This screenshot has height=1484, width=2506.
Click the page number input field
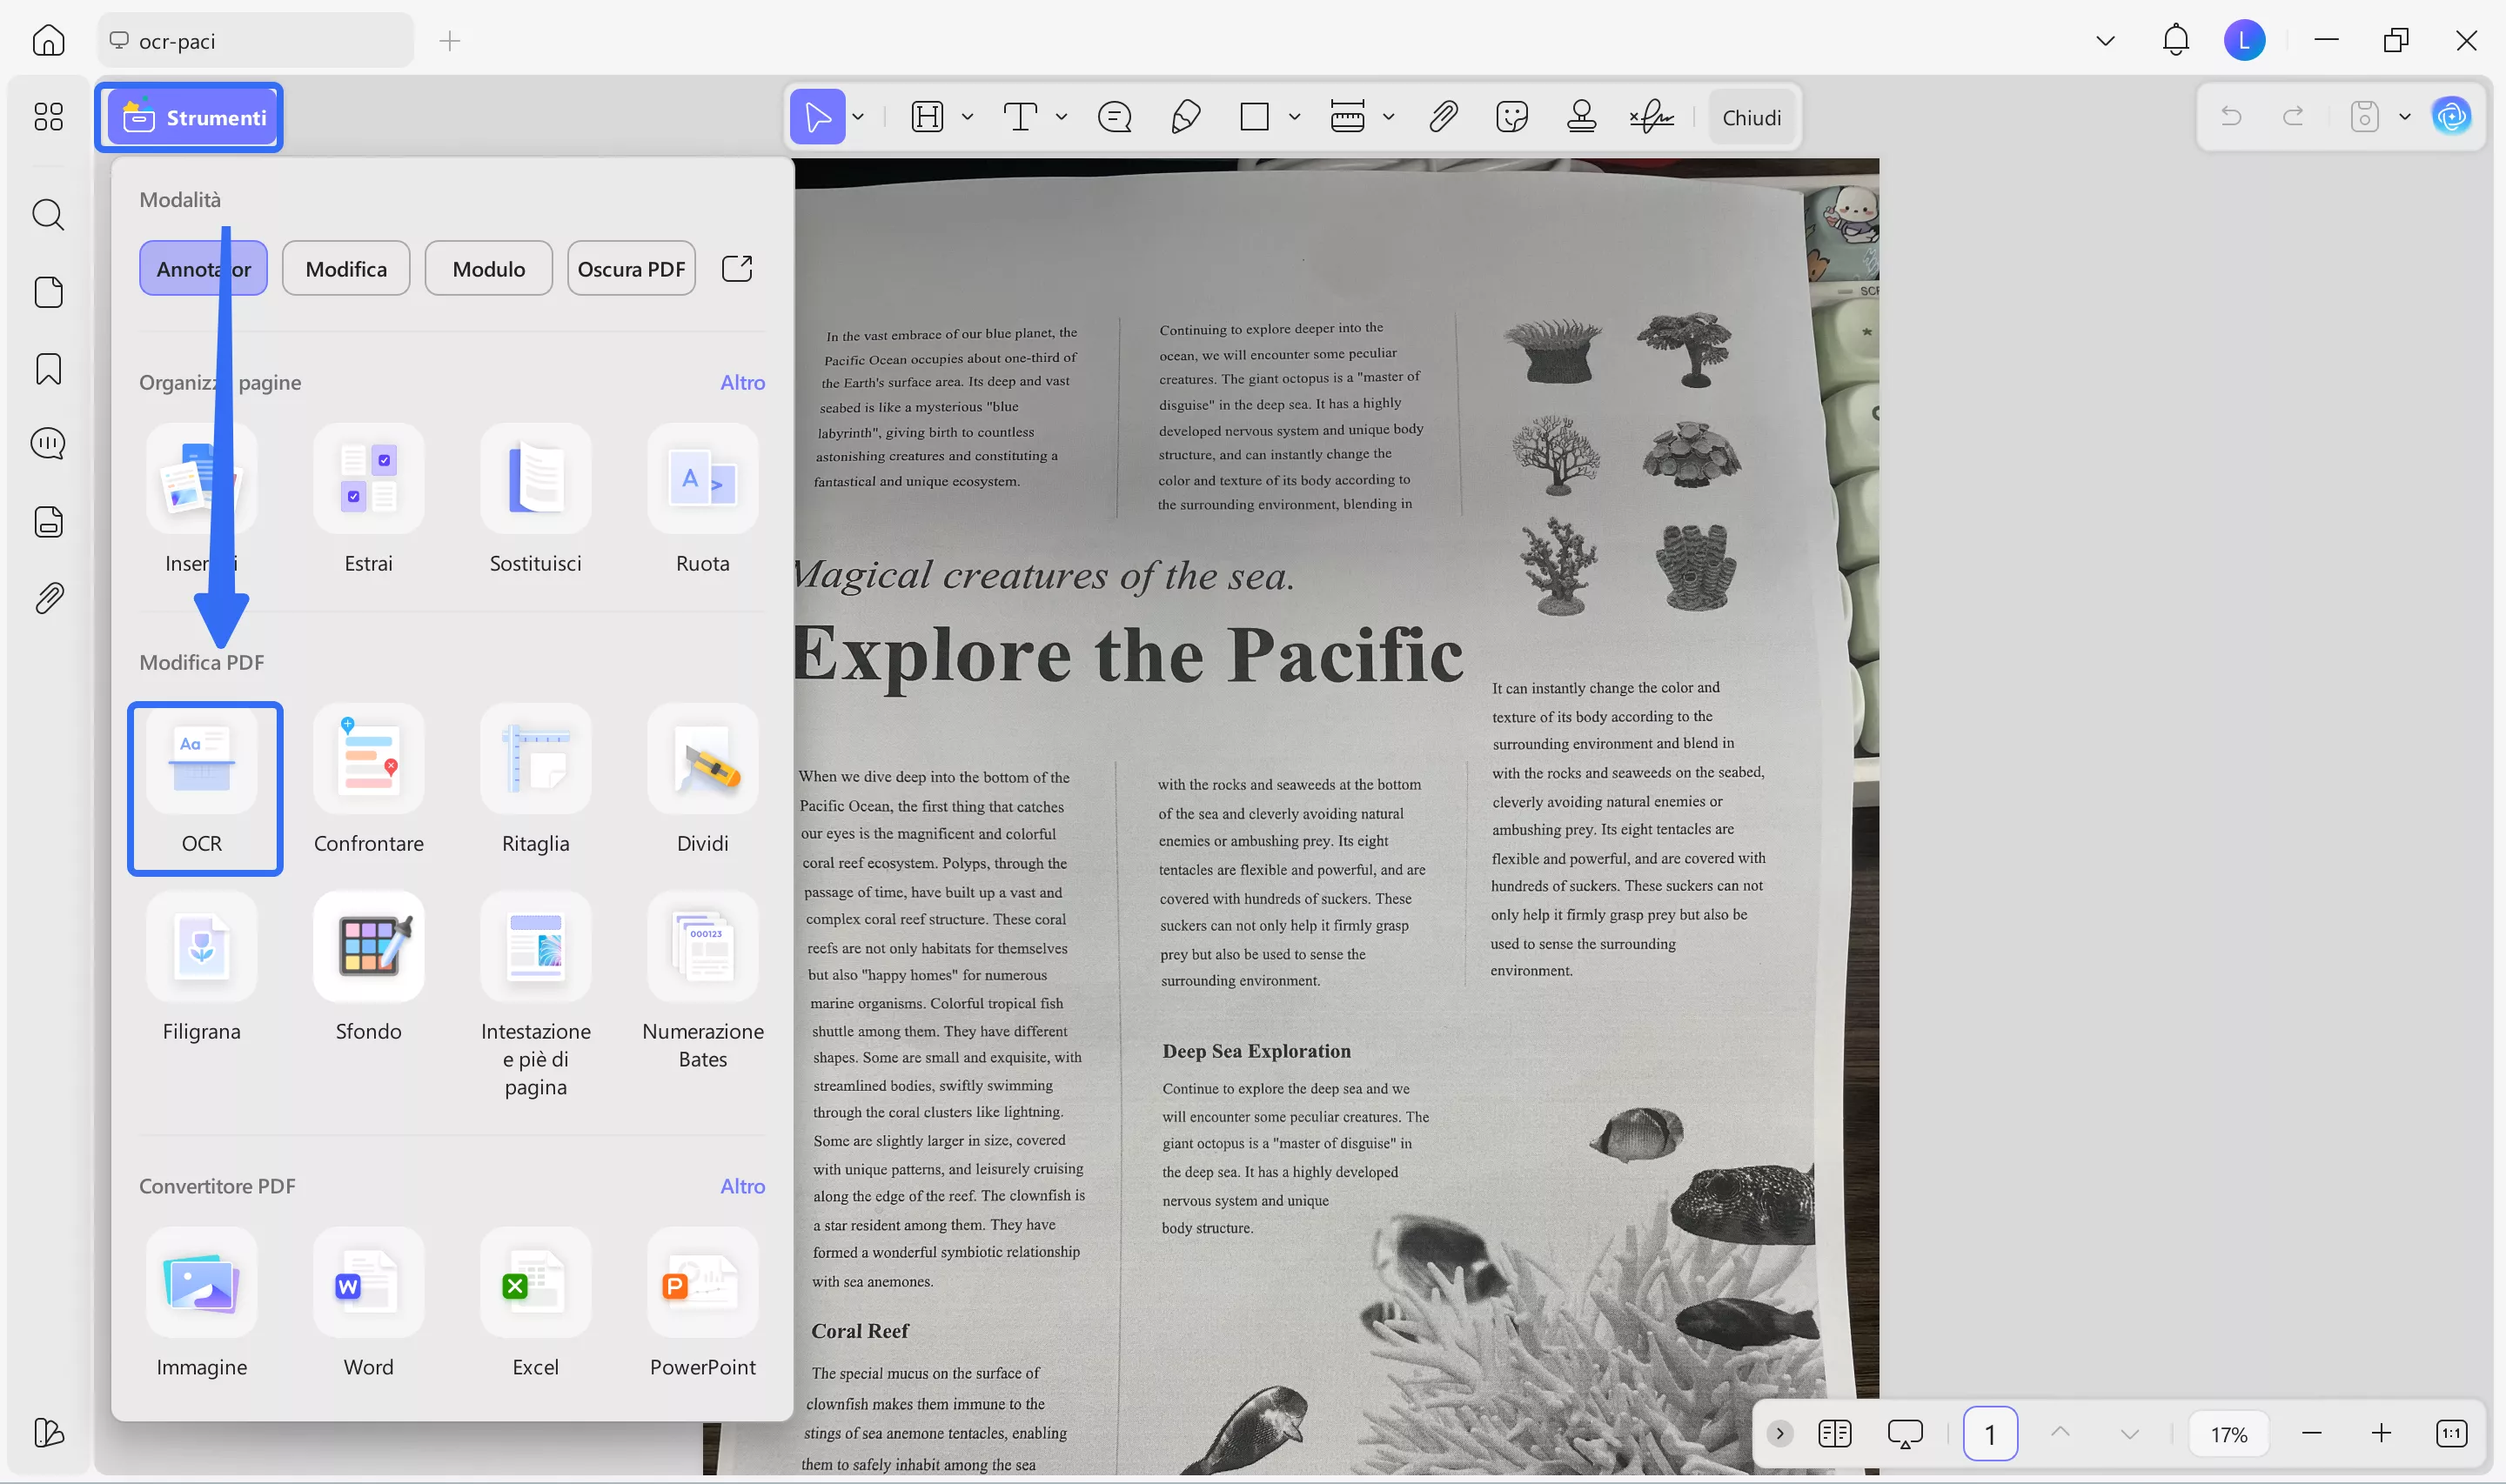point(1990,1433)
